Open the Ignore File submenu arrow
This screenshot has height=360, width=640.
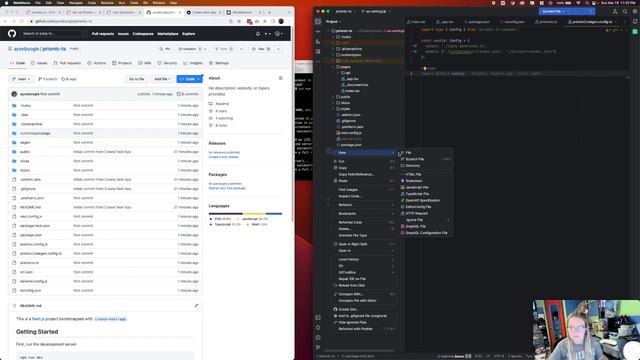click(449, 220)
